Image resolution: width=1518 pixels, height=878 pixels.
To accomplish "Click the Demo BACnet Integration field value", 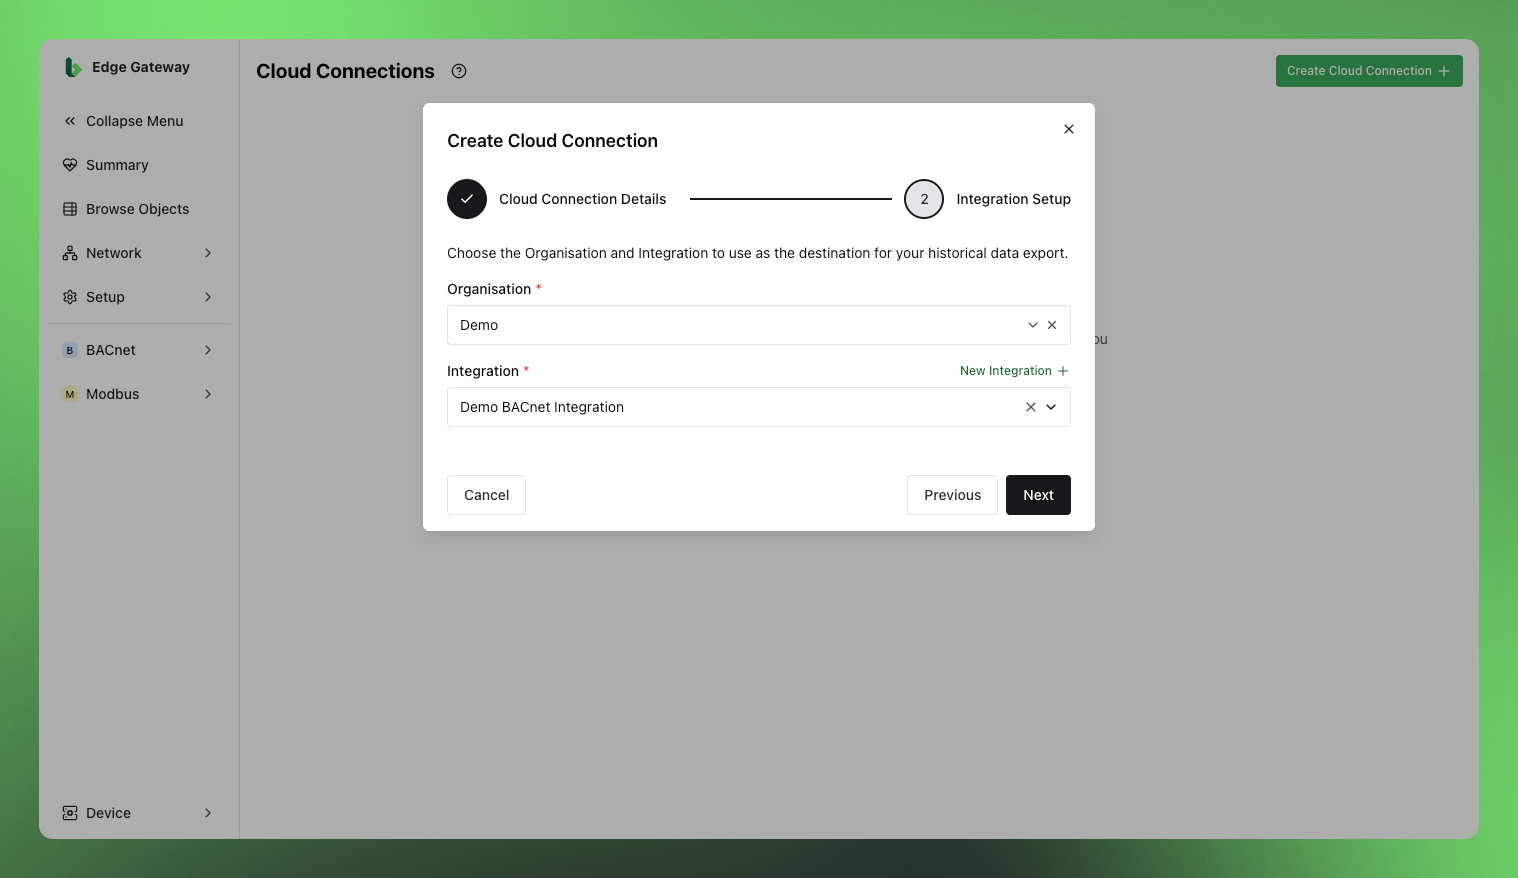I will click(x=542, y=407).
